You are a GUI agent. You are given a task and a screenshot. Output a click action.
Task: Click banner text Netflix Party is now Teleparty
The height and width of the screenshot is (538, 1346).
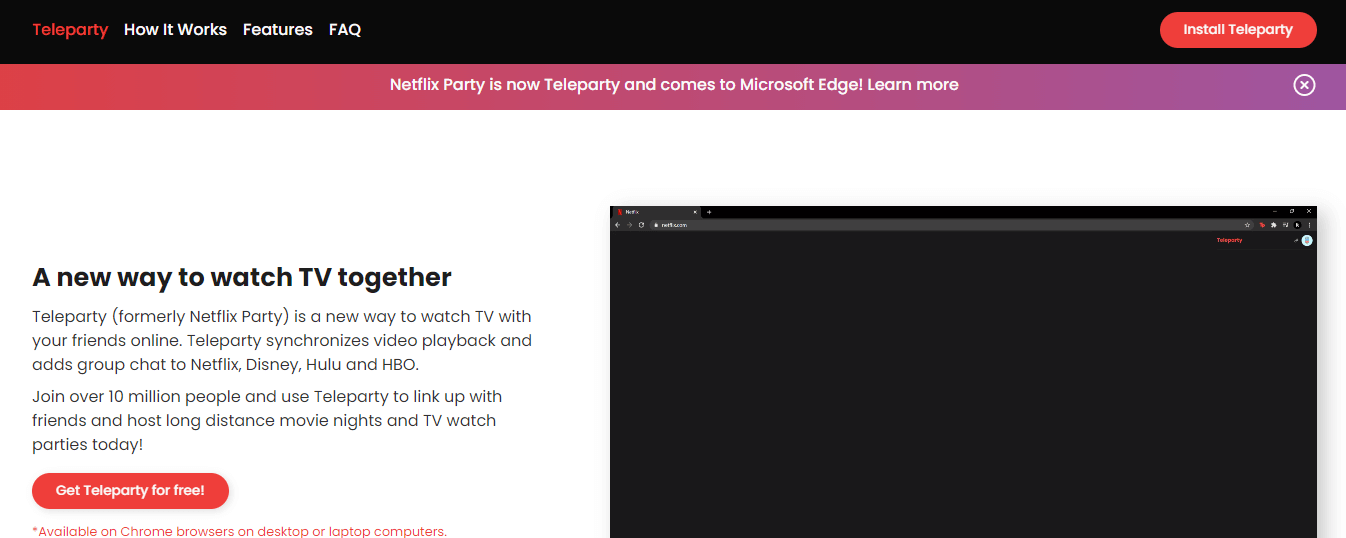click(505, 85)
